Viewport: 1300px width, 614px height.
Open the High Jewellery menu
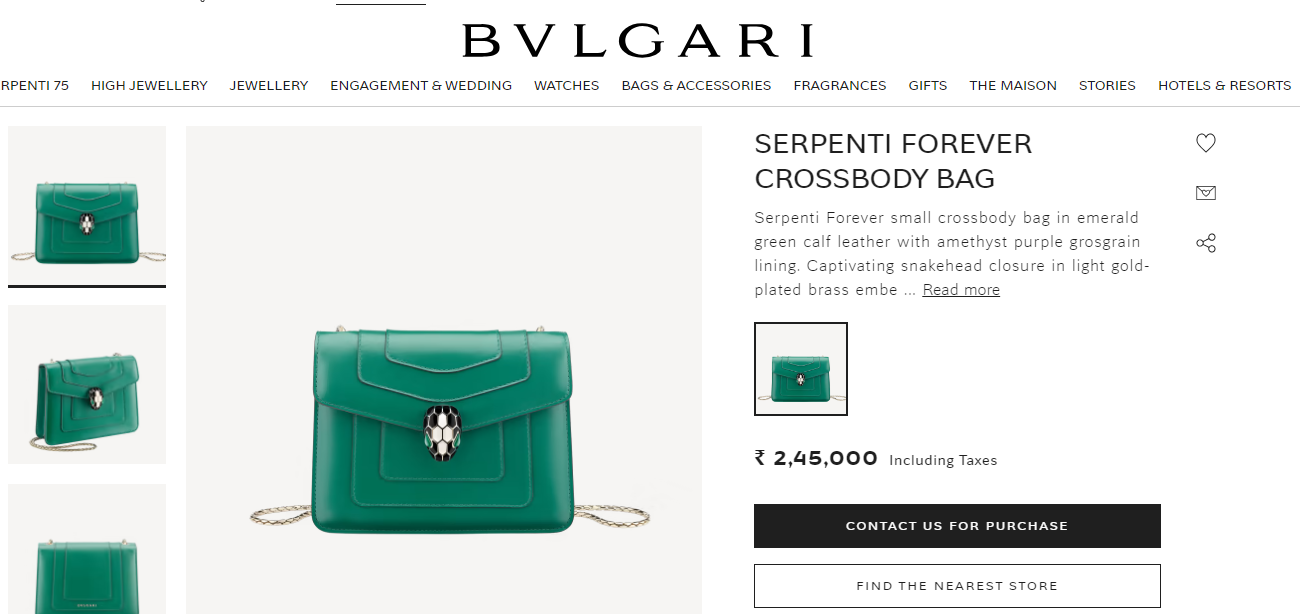point(149,86)
